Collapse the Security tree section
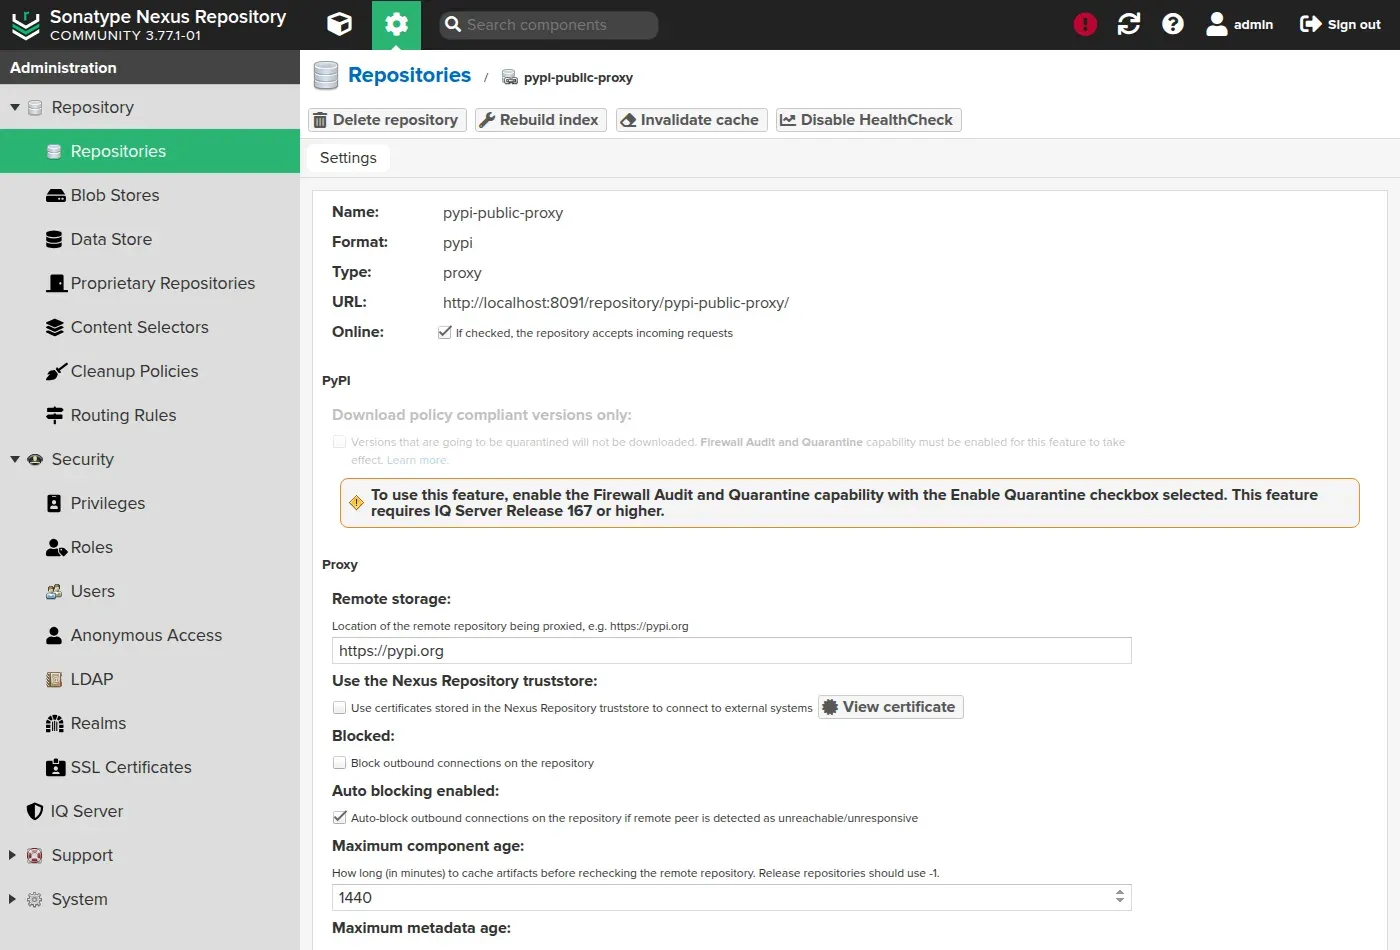Viewport: 1400px width, 950px height. [x=15, y=459]
